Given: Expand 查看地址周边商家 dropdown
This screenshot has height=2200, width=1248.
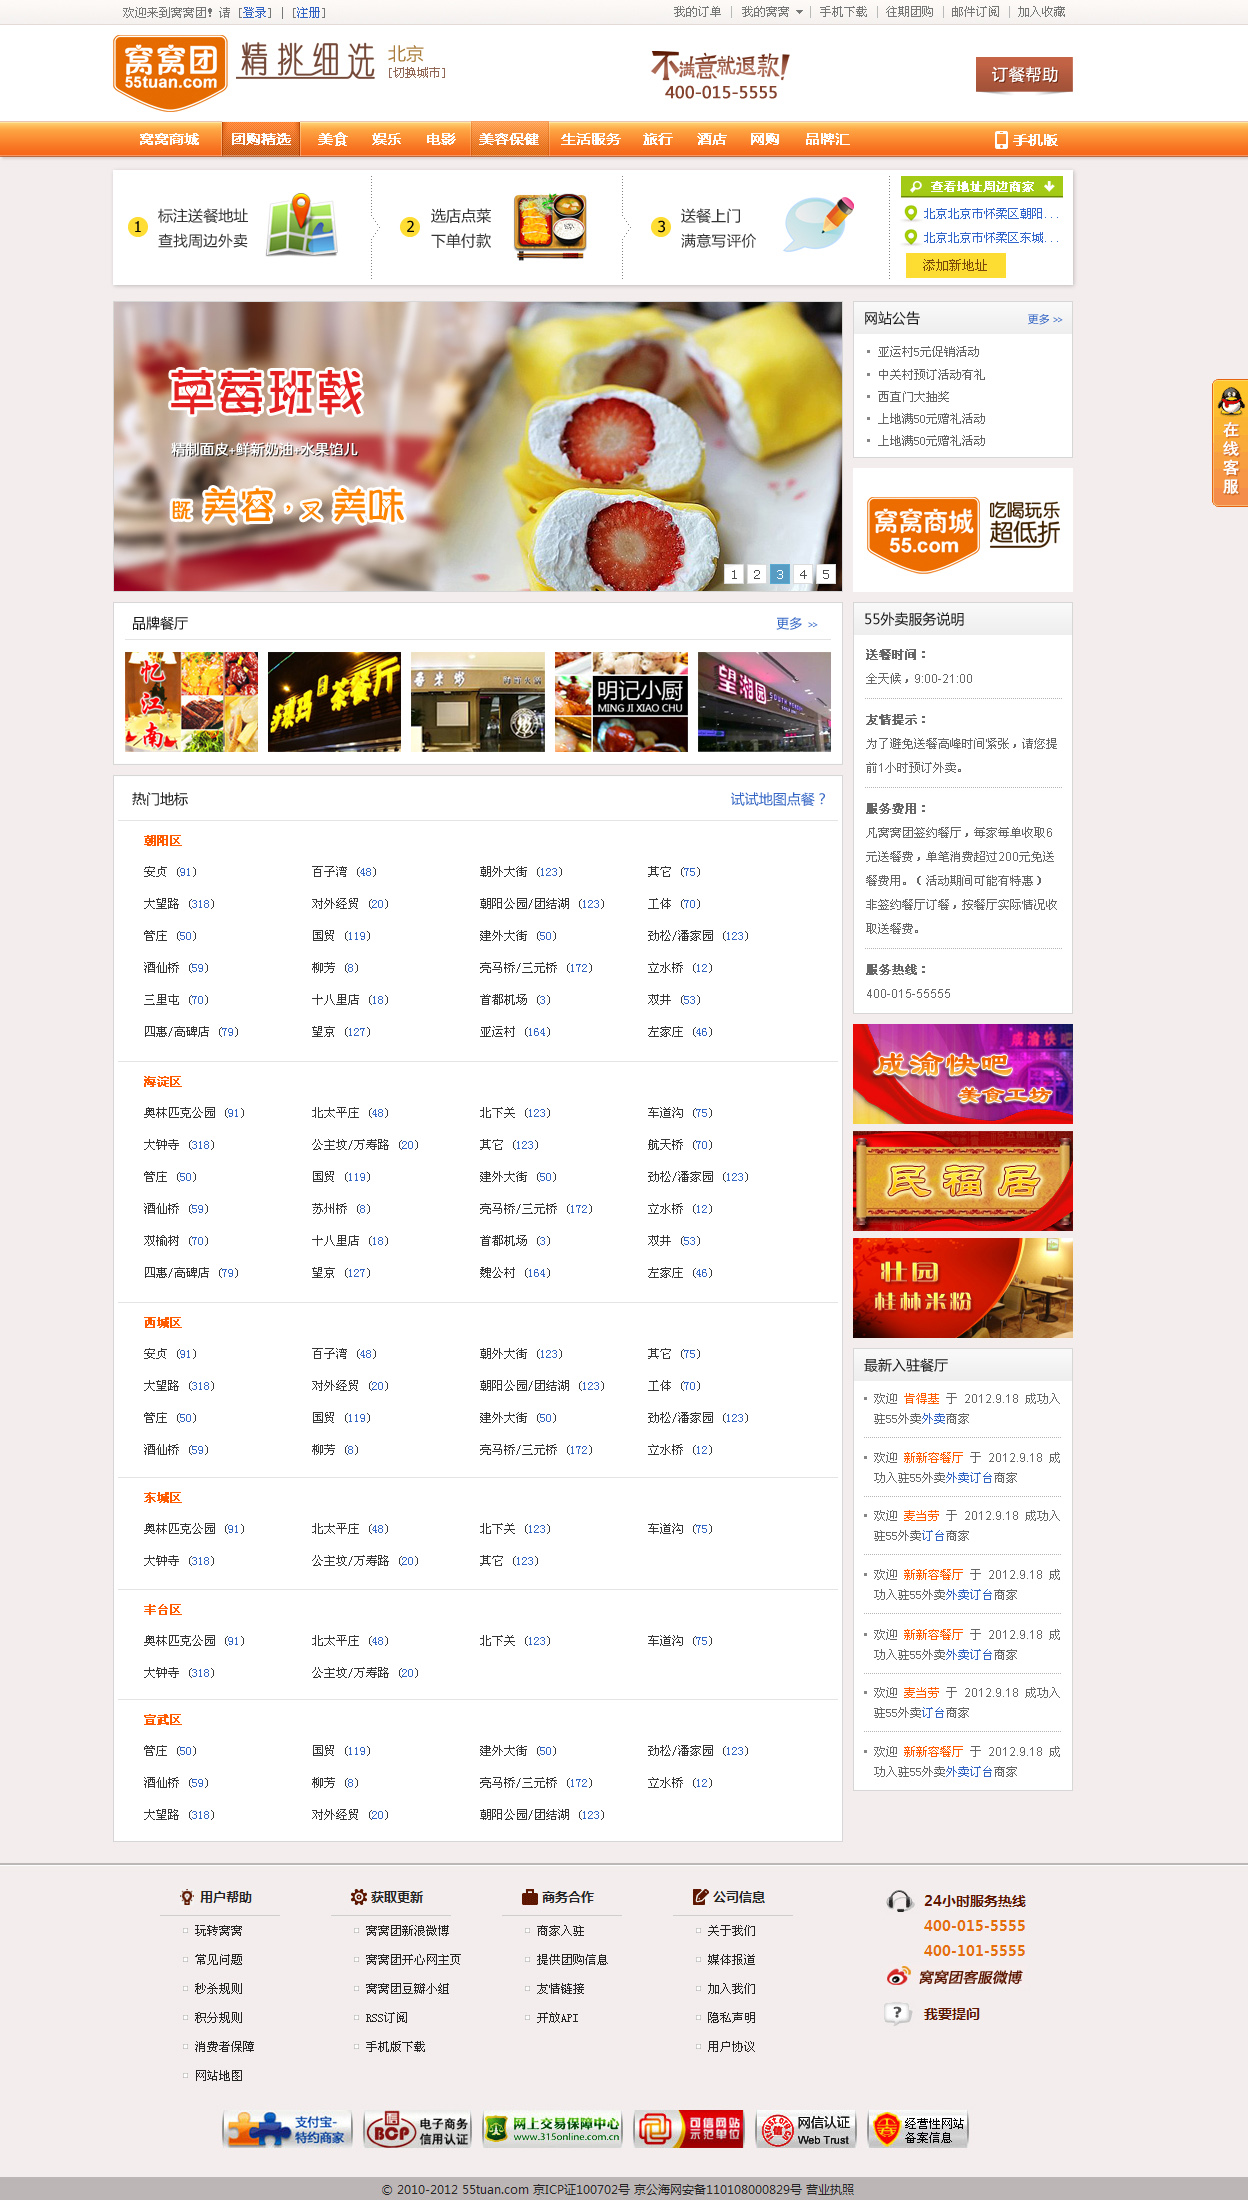Looking at the screenshot, I should point(982,187).
